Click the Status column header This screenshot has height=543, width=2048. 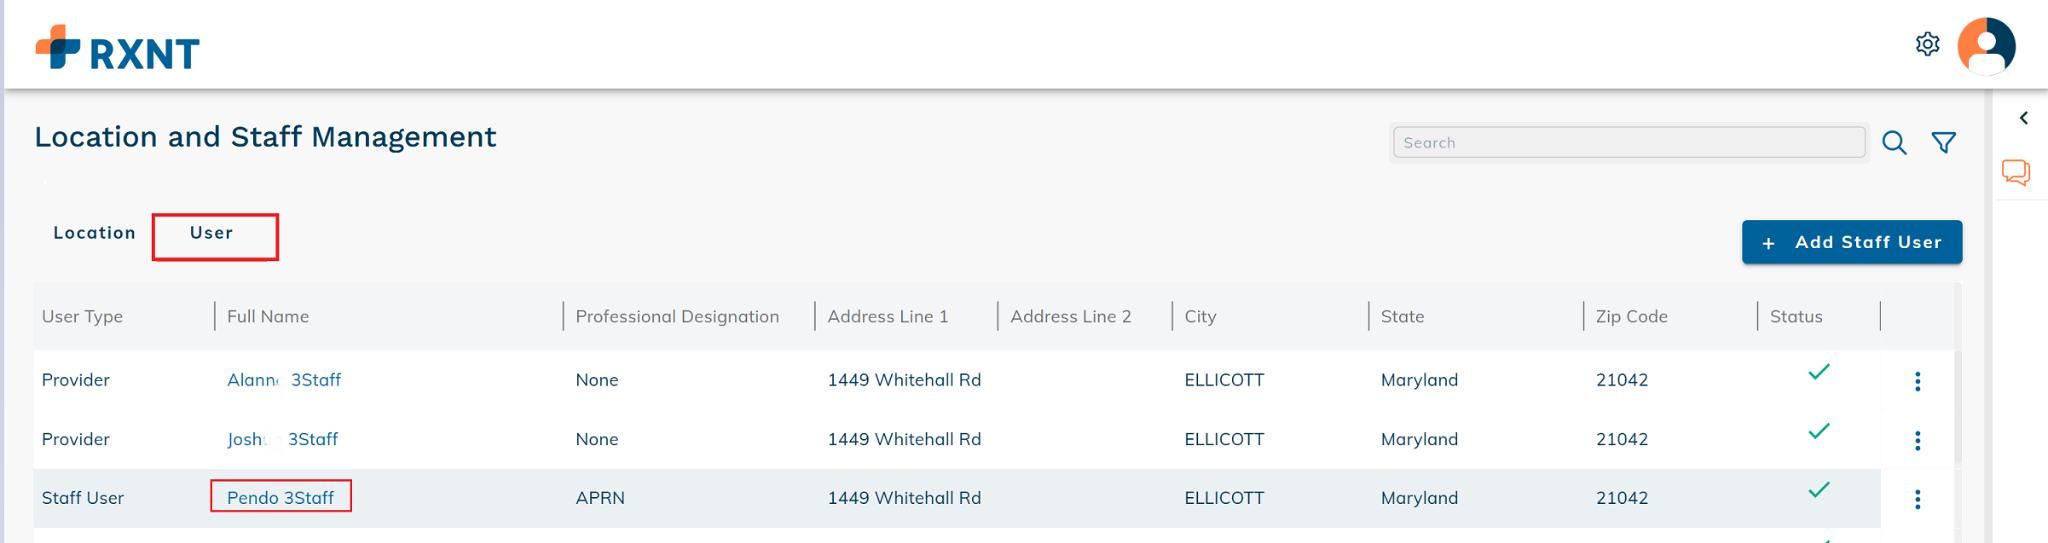pos(1796,316)
